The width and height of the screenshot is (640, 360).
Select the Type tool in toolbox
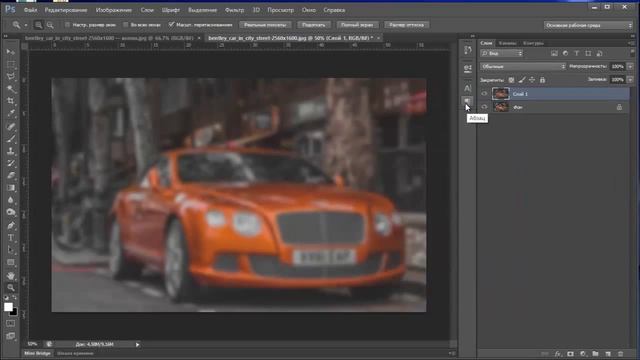click(x=11, y=238)
